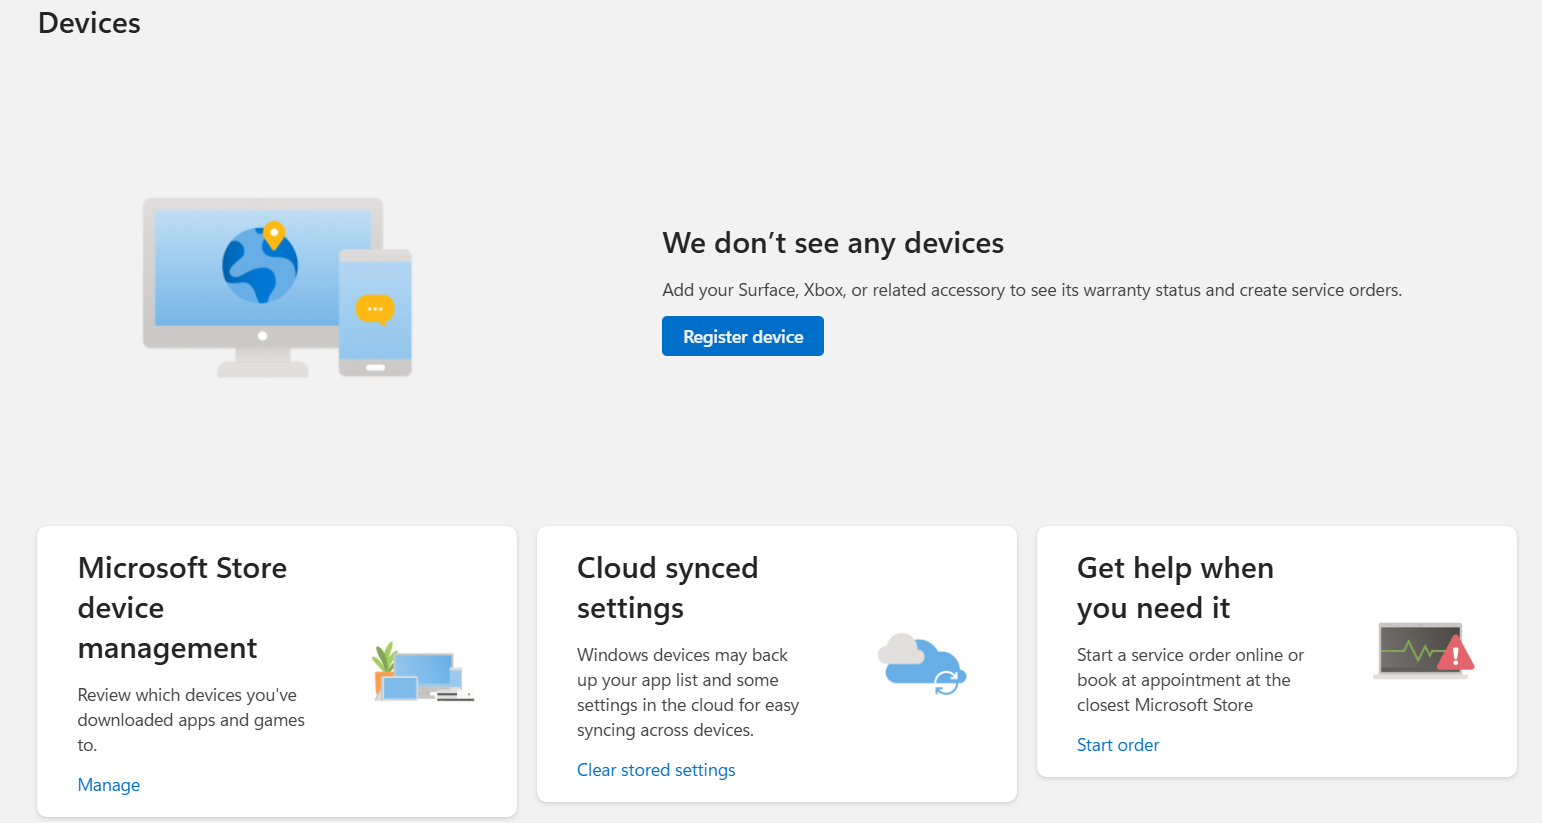Select the Clear stored settings link
Screen dimensions: 1542x823
click(x=656, y=770)
